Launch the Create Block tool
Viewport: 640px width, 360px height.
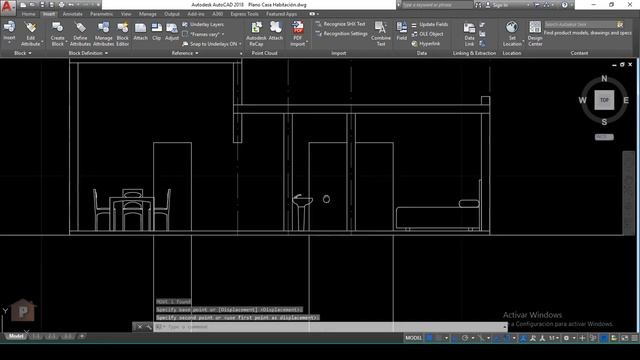[58, 33]
